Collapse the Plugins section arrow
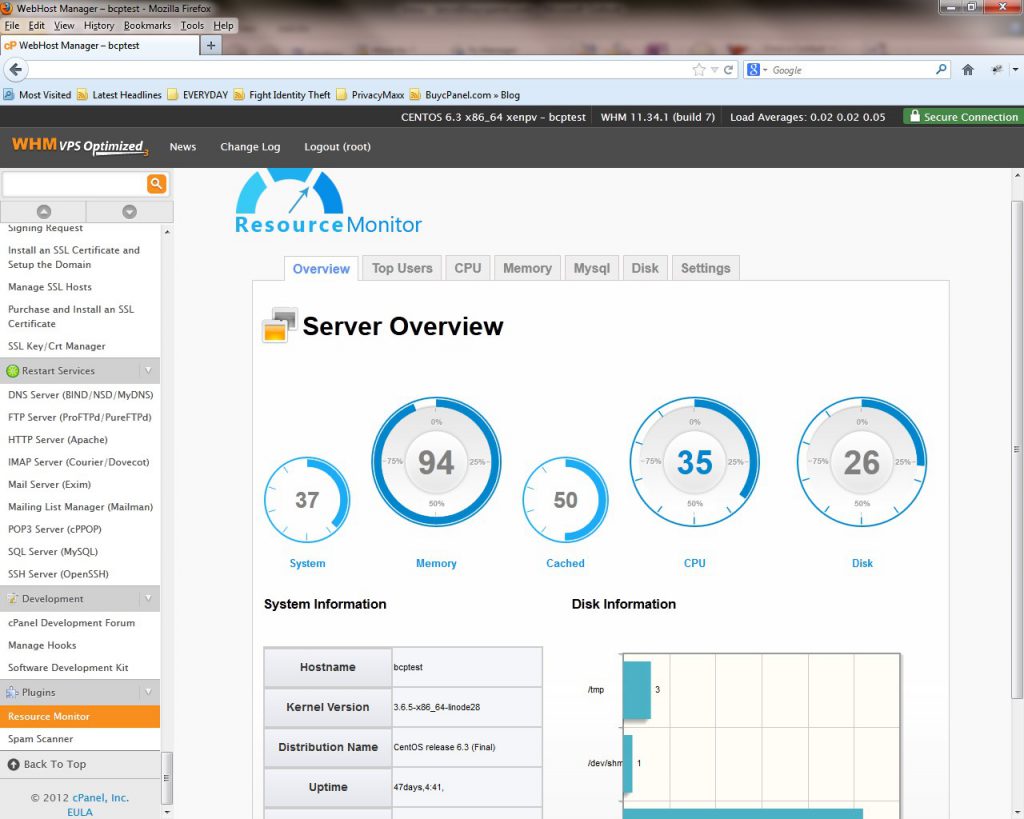Screen dimensions: 1024x819 (148, 692)
